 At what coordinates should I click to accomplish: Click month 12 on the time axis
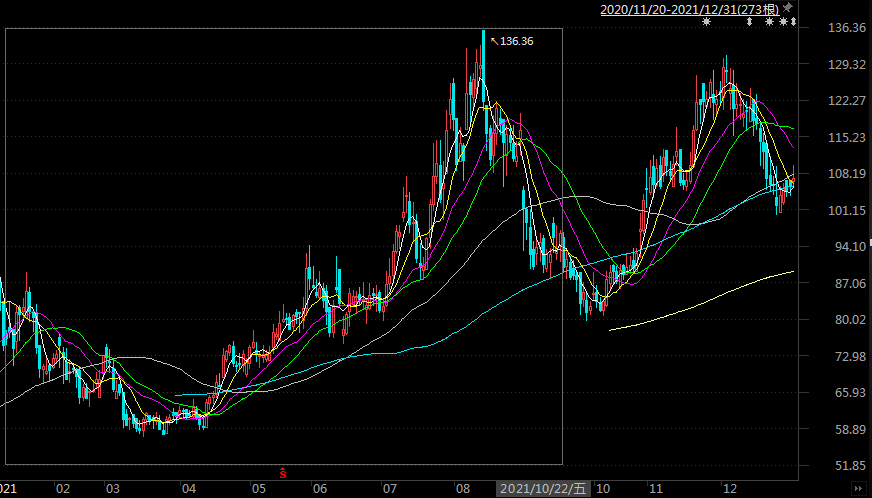(730, 489)
